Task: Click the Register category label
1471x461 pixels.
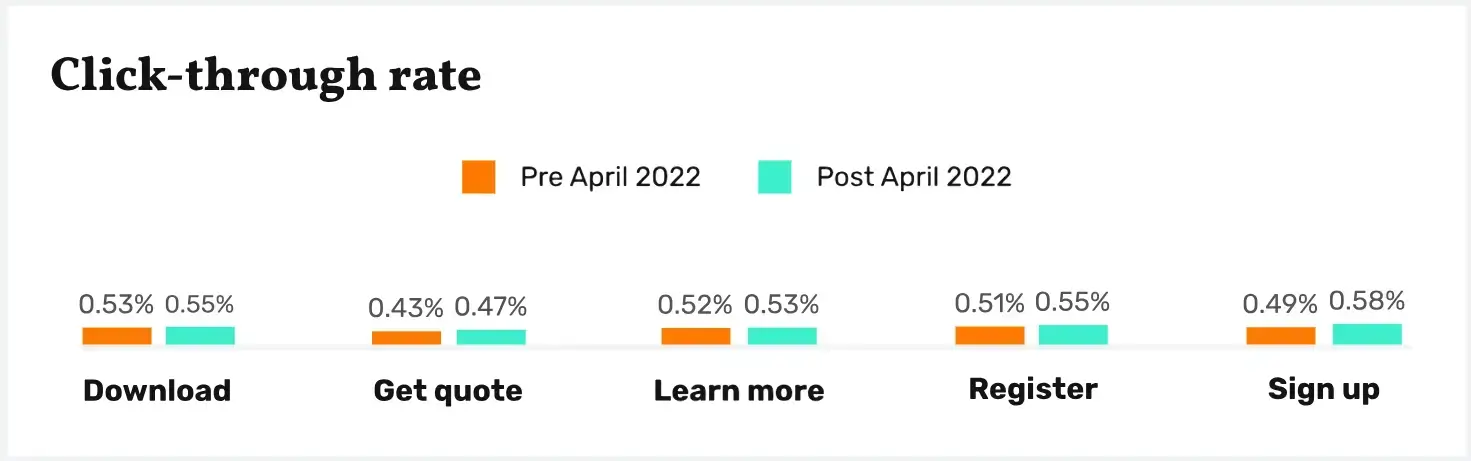Action: [1033, 389]
